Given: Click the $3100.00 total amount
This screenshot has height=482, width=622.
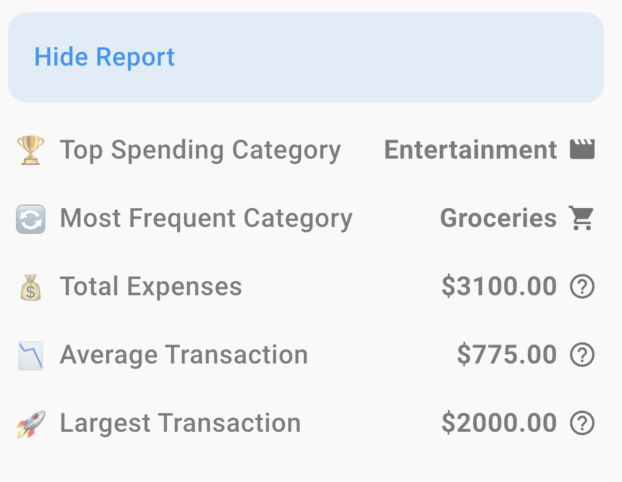Looking at the screenshot, I should coord(499,287).
